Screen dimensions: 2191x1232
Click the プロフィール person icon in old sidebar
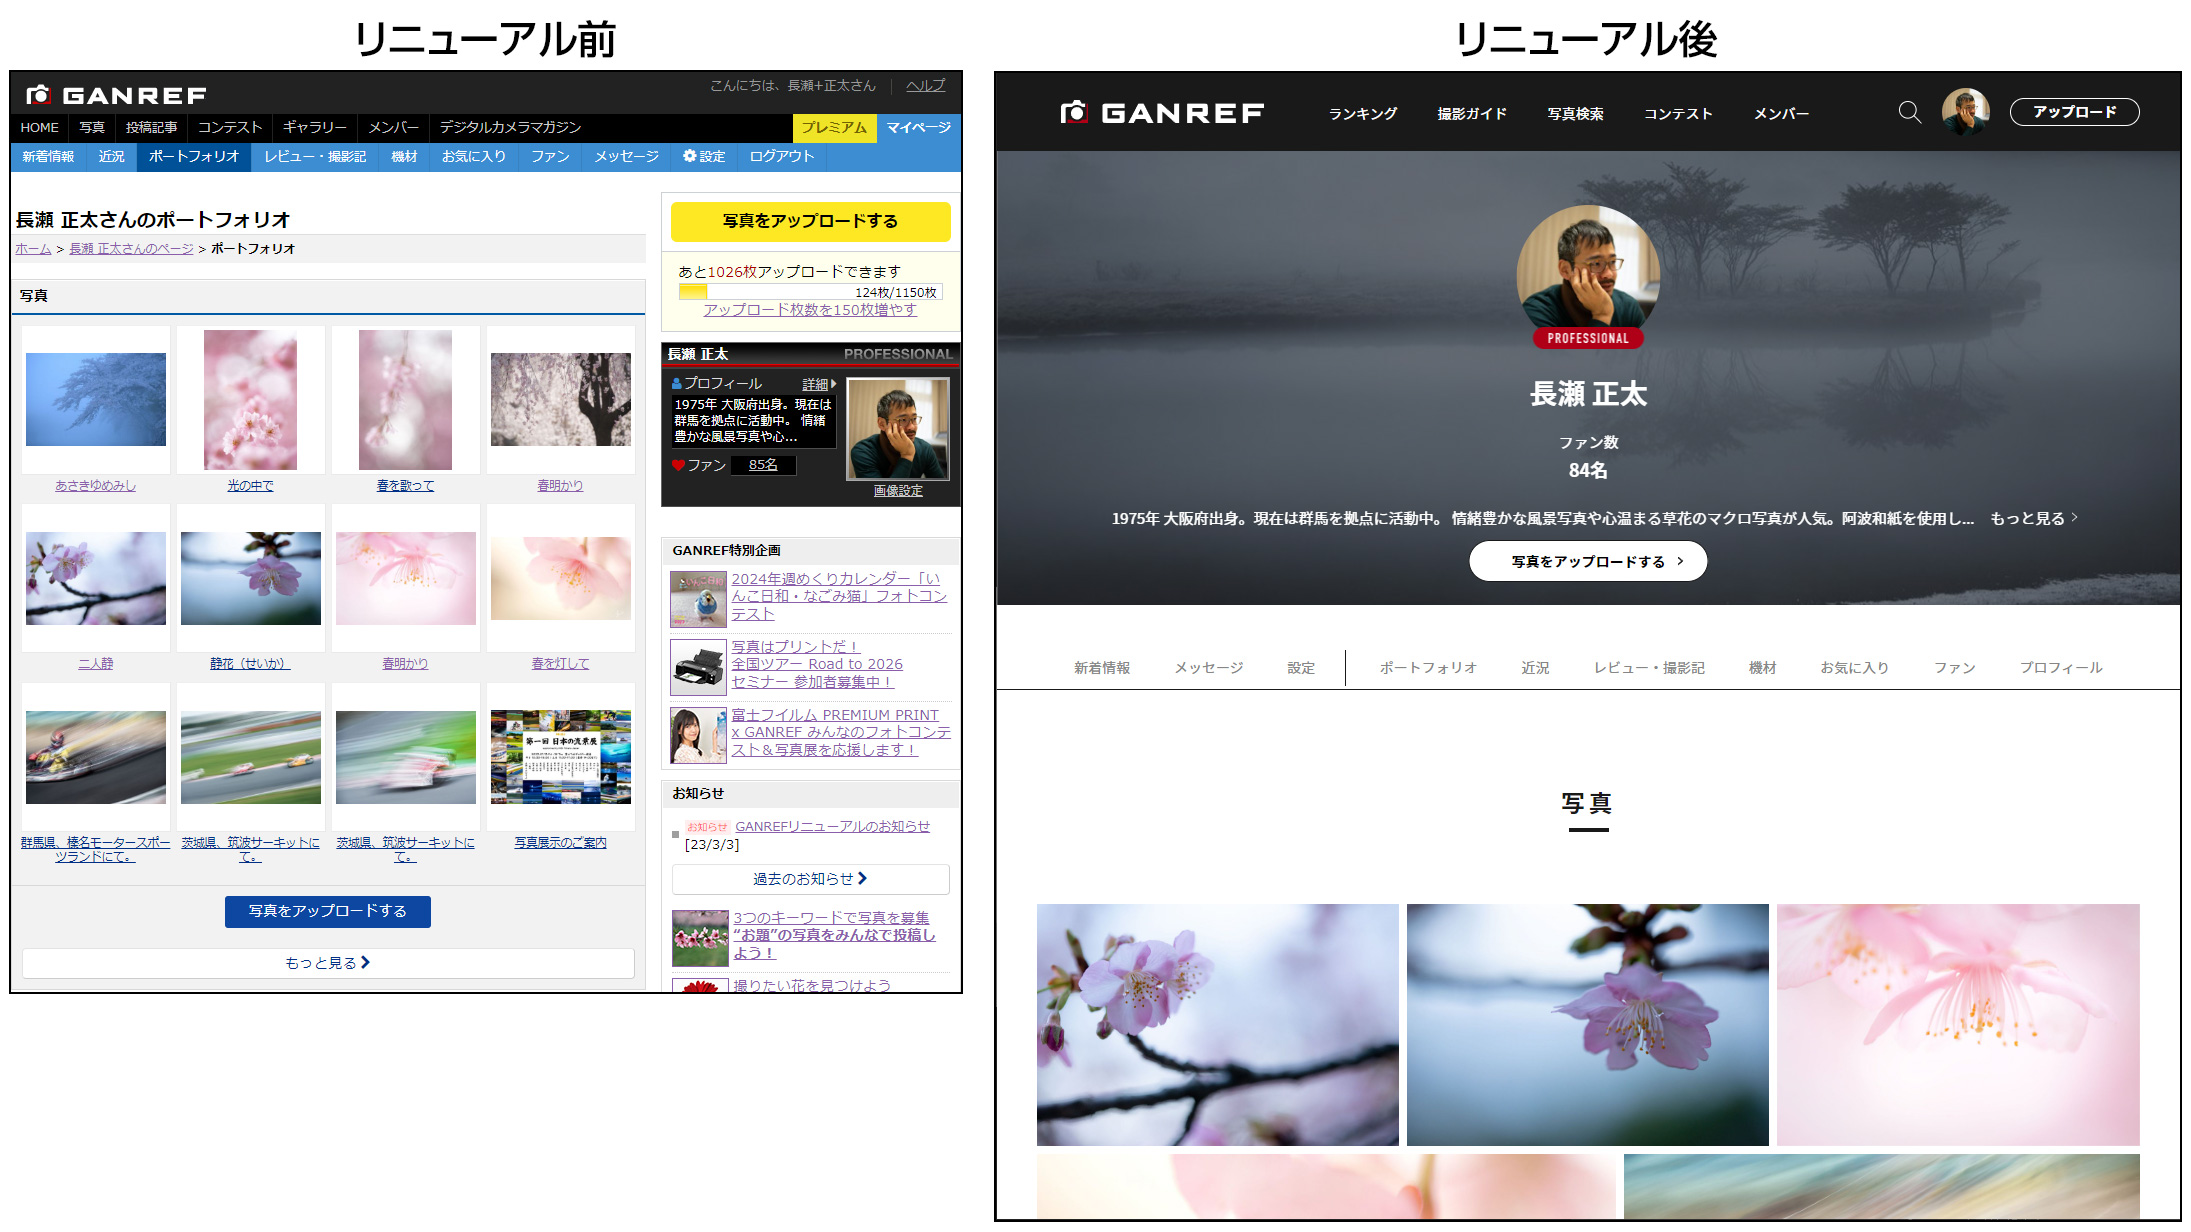(x=677, y=384)
